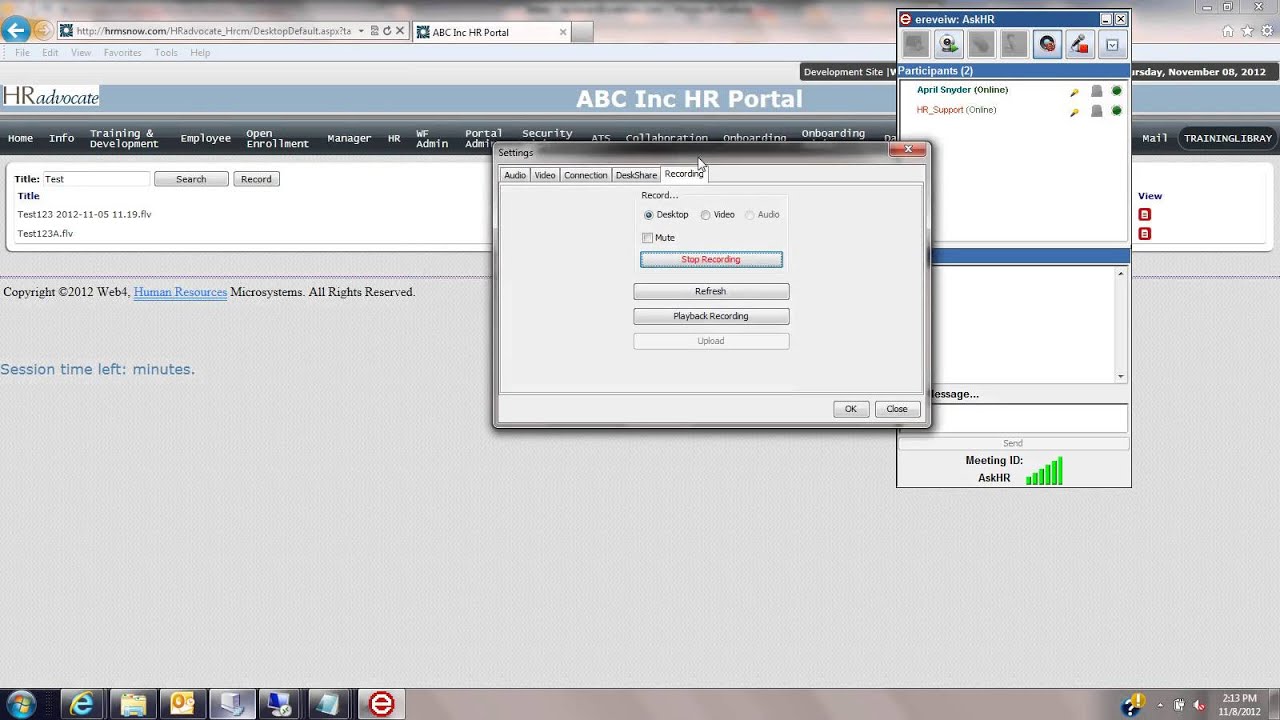
Task: Click the Playback Recording button
Action: coord(711,316)
